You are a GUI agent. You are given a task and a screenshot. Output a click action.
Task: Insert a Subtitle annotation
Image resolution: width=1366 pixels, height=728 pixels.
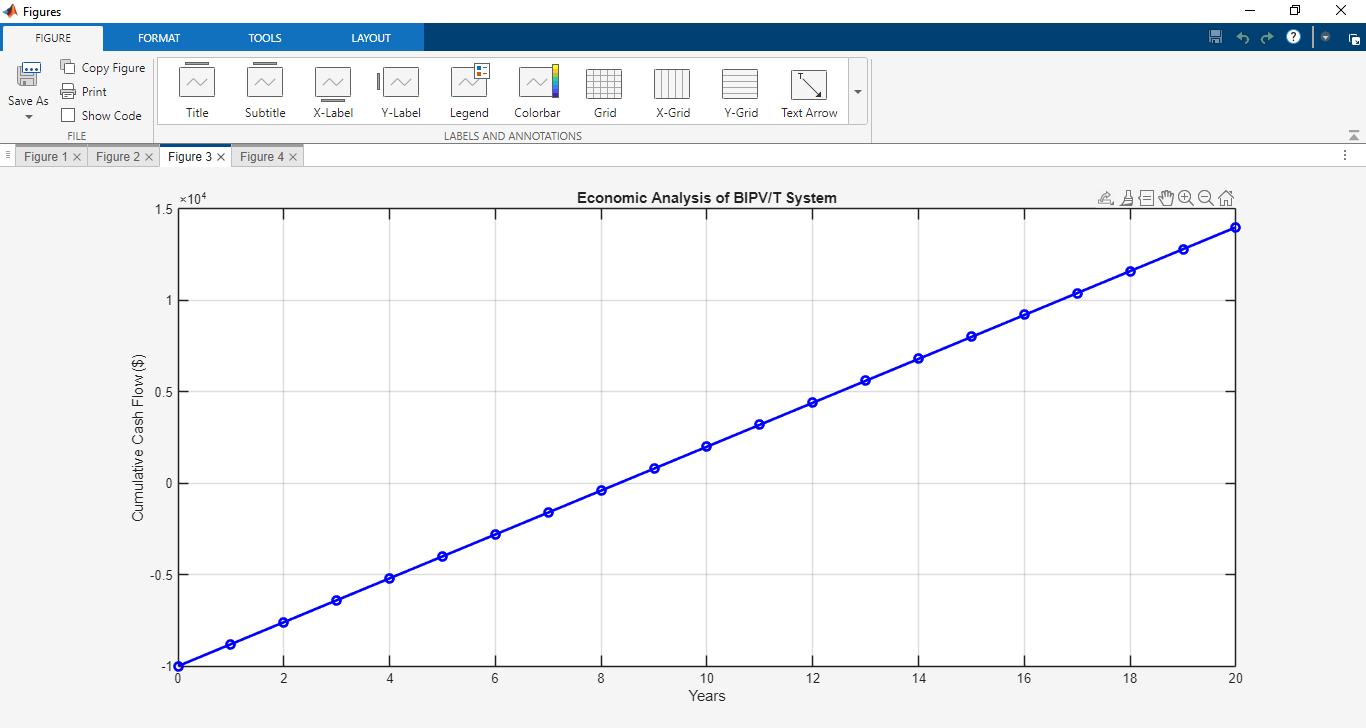click(265, 92)
